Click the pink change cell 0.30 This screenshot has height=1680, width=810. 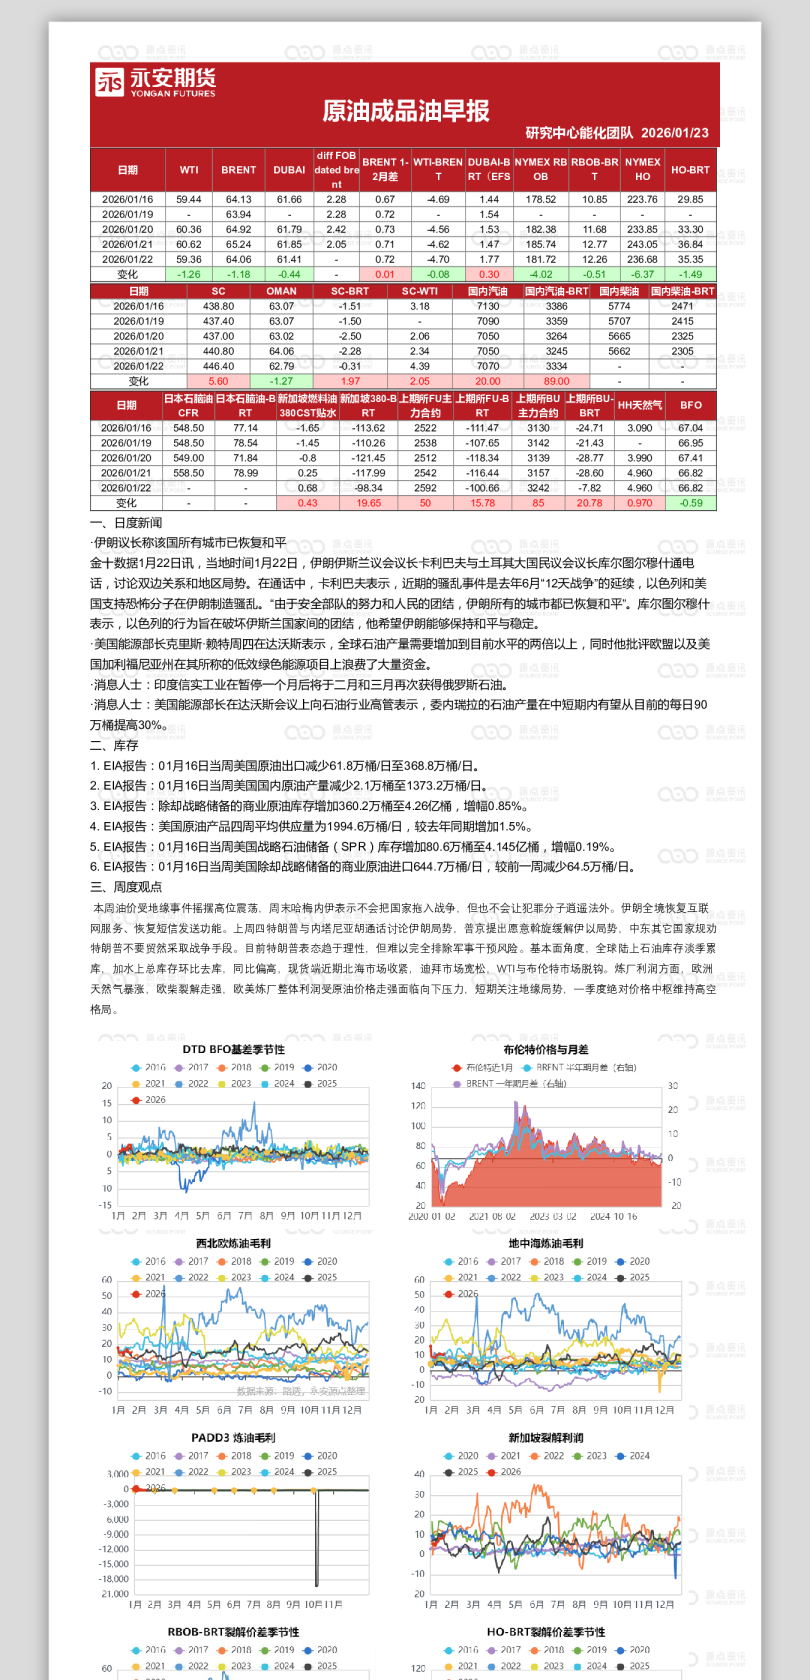click(489, 274)
